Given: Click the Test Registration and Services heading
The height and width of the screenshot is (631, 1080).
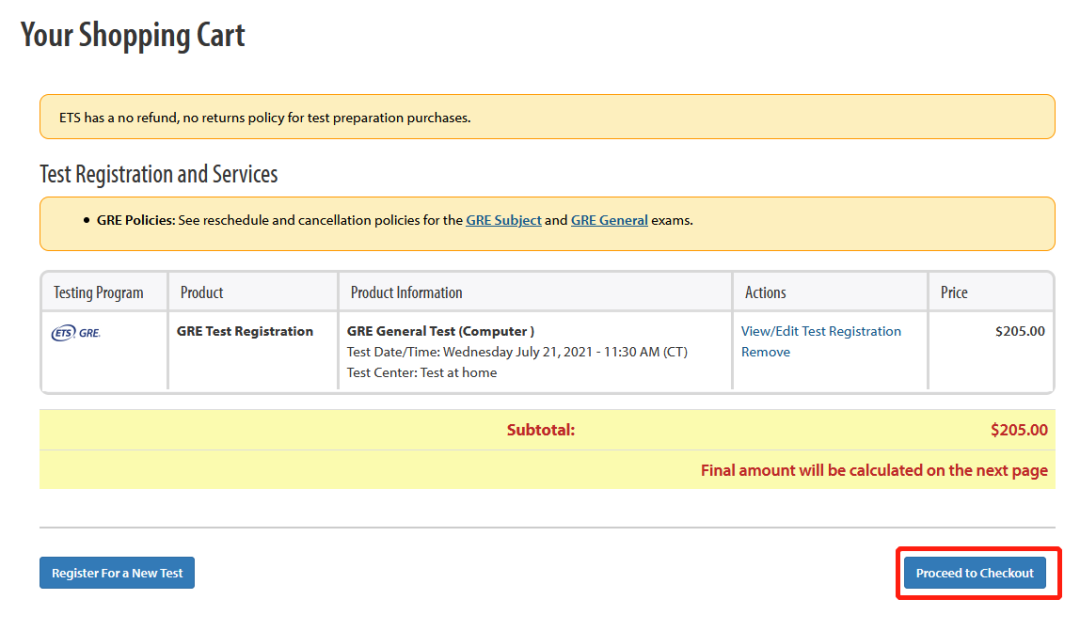Looking at the screenshot, I should click(159, 174).
